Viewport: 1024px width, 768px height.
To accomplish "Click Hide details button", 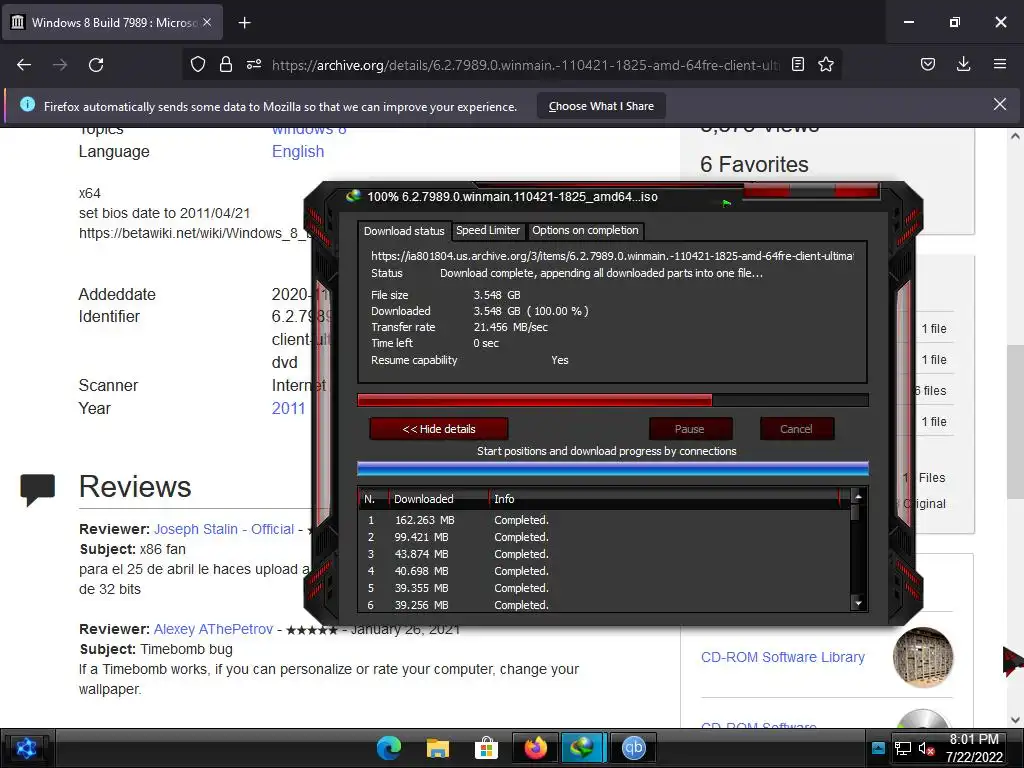I will point(439,429).
